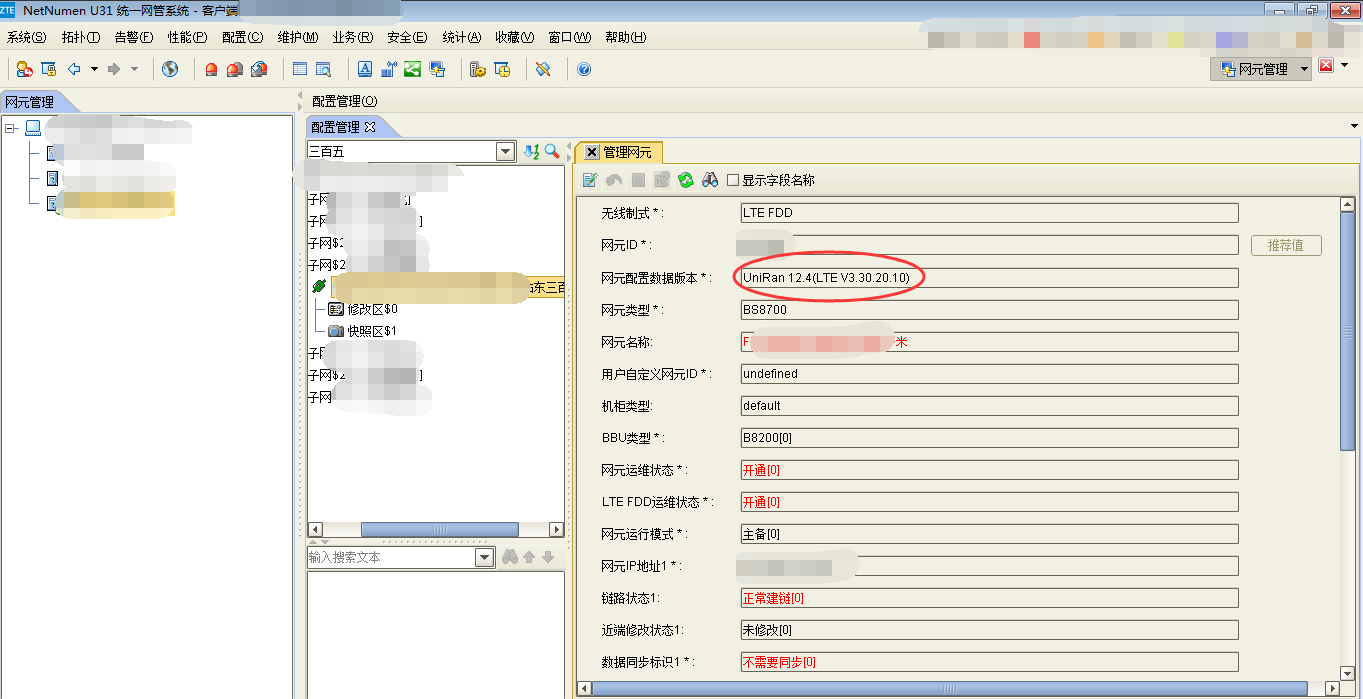This screenshot has height=699, width=1363.
Task: Click the 机柜类型 field showing default
Action: pyautogui.click(x=989, y=406)
